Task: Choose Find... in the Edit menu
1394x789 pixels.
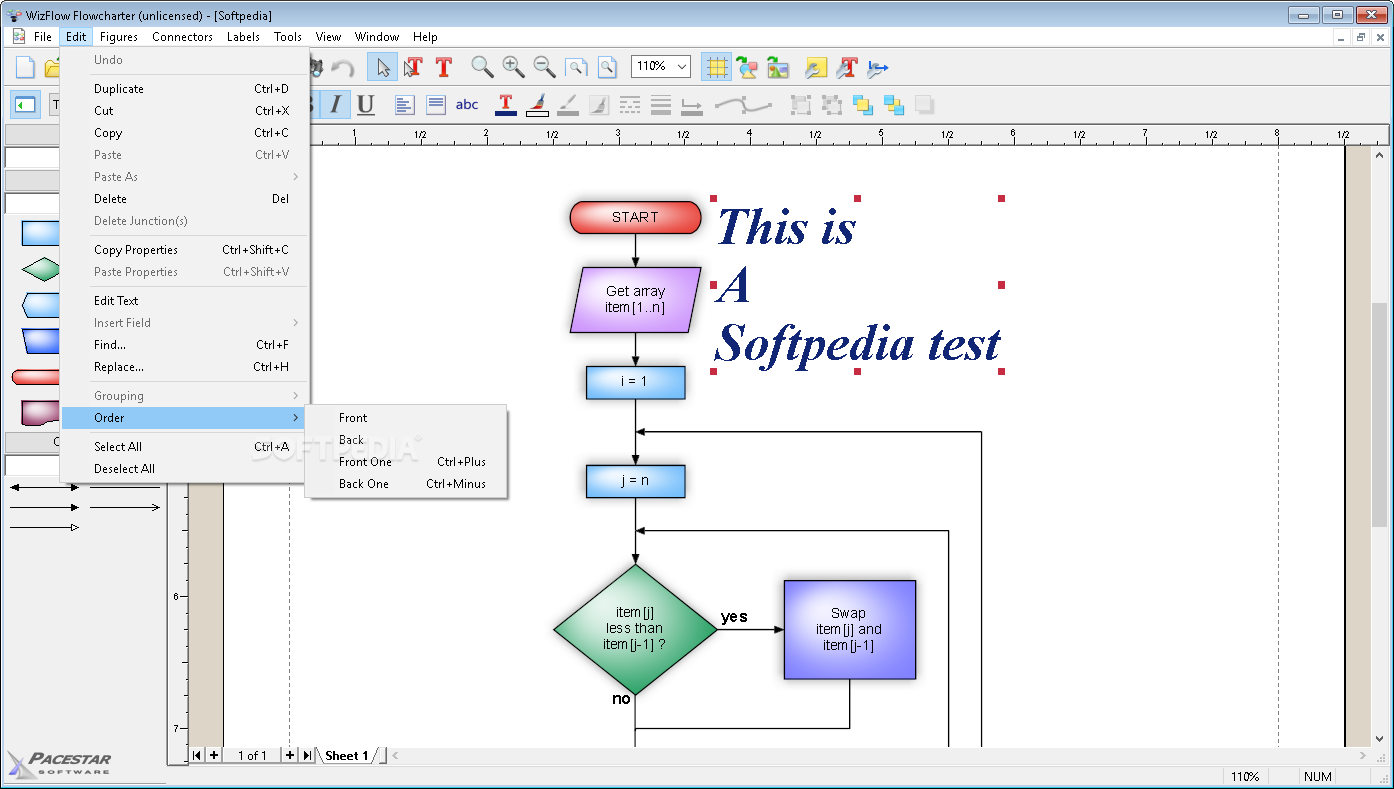Action: click(185, 345)
